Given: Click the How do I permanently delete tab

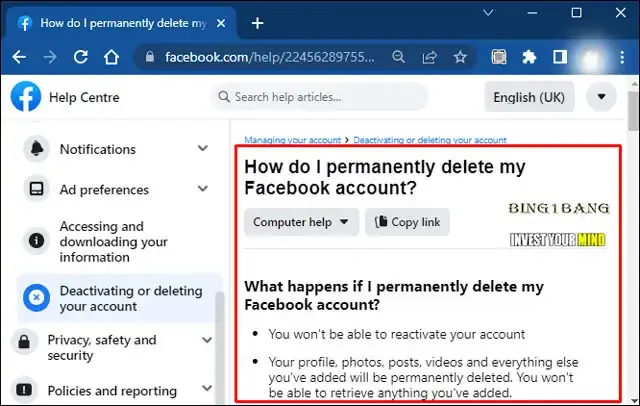Looking at the screenshot, I should pos(122,23).
